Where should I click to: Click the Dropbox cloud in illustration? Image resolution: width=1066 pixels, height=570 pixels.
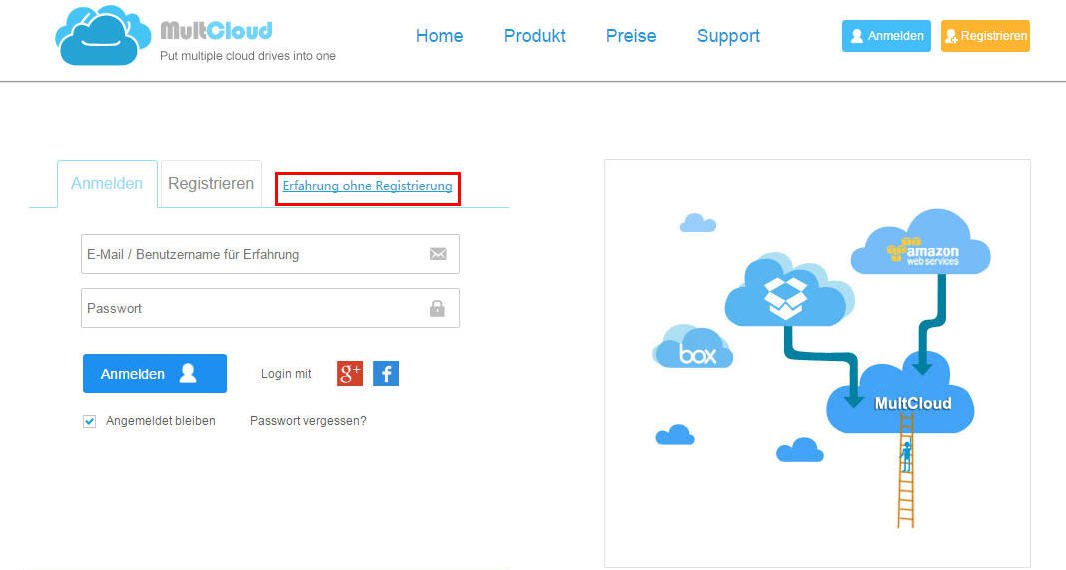(x=787, y=290)
